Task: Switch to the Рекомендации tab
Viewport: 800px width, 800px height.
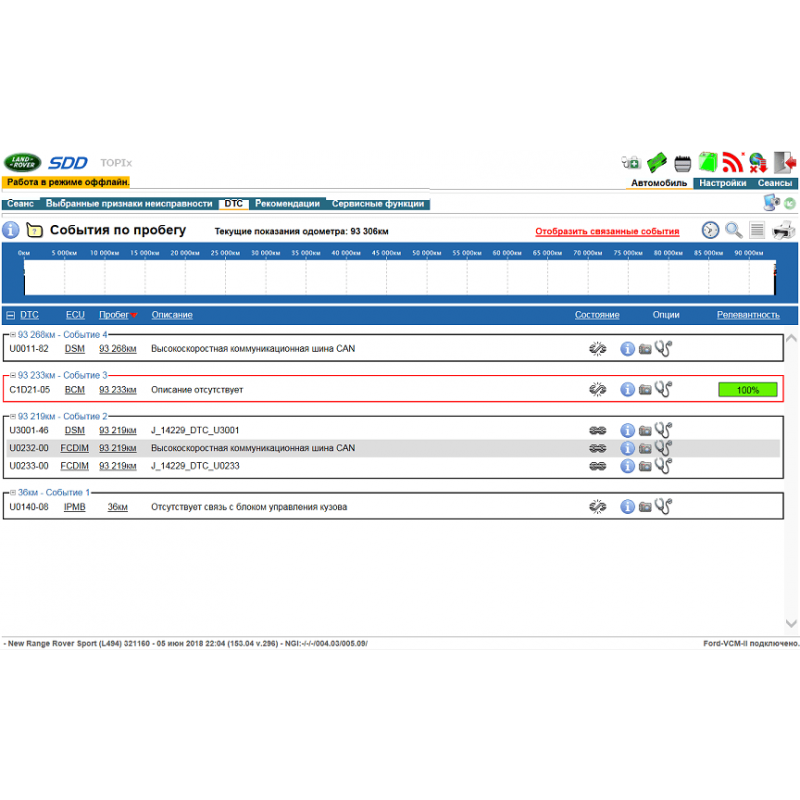Action: (287, 204)
